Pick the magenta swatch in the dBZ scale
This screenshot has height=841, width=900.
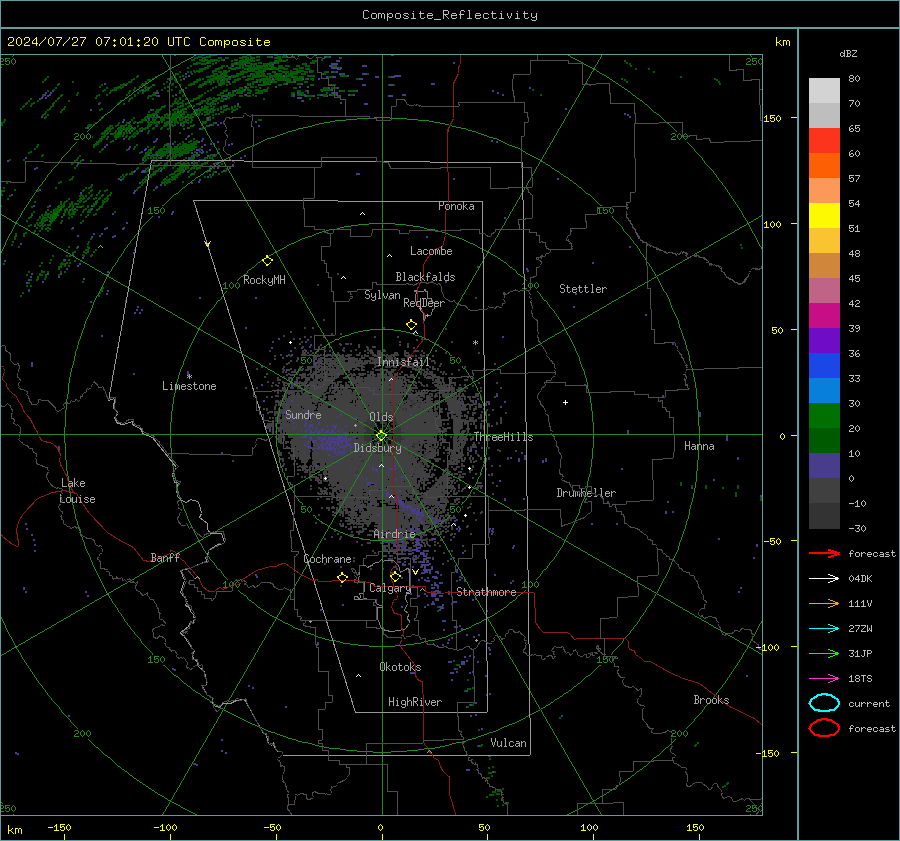pyautogui.click(x=824, y=316)
